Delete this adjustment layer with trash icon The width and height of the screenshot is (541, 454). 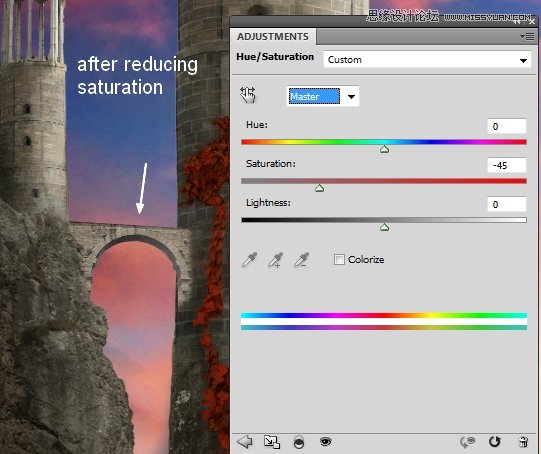[523, 442]
